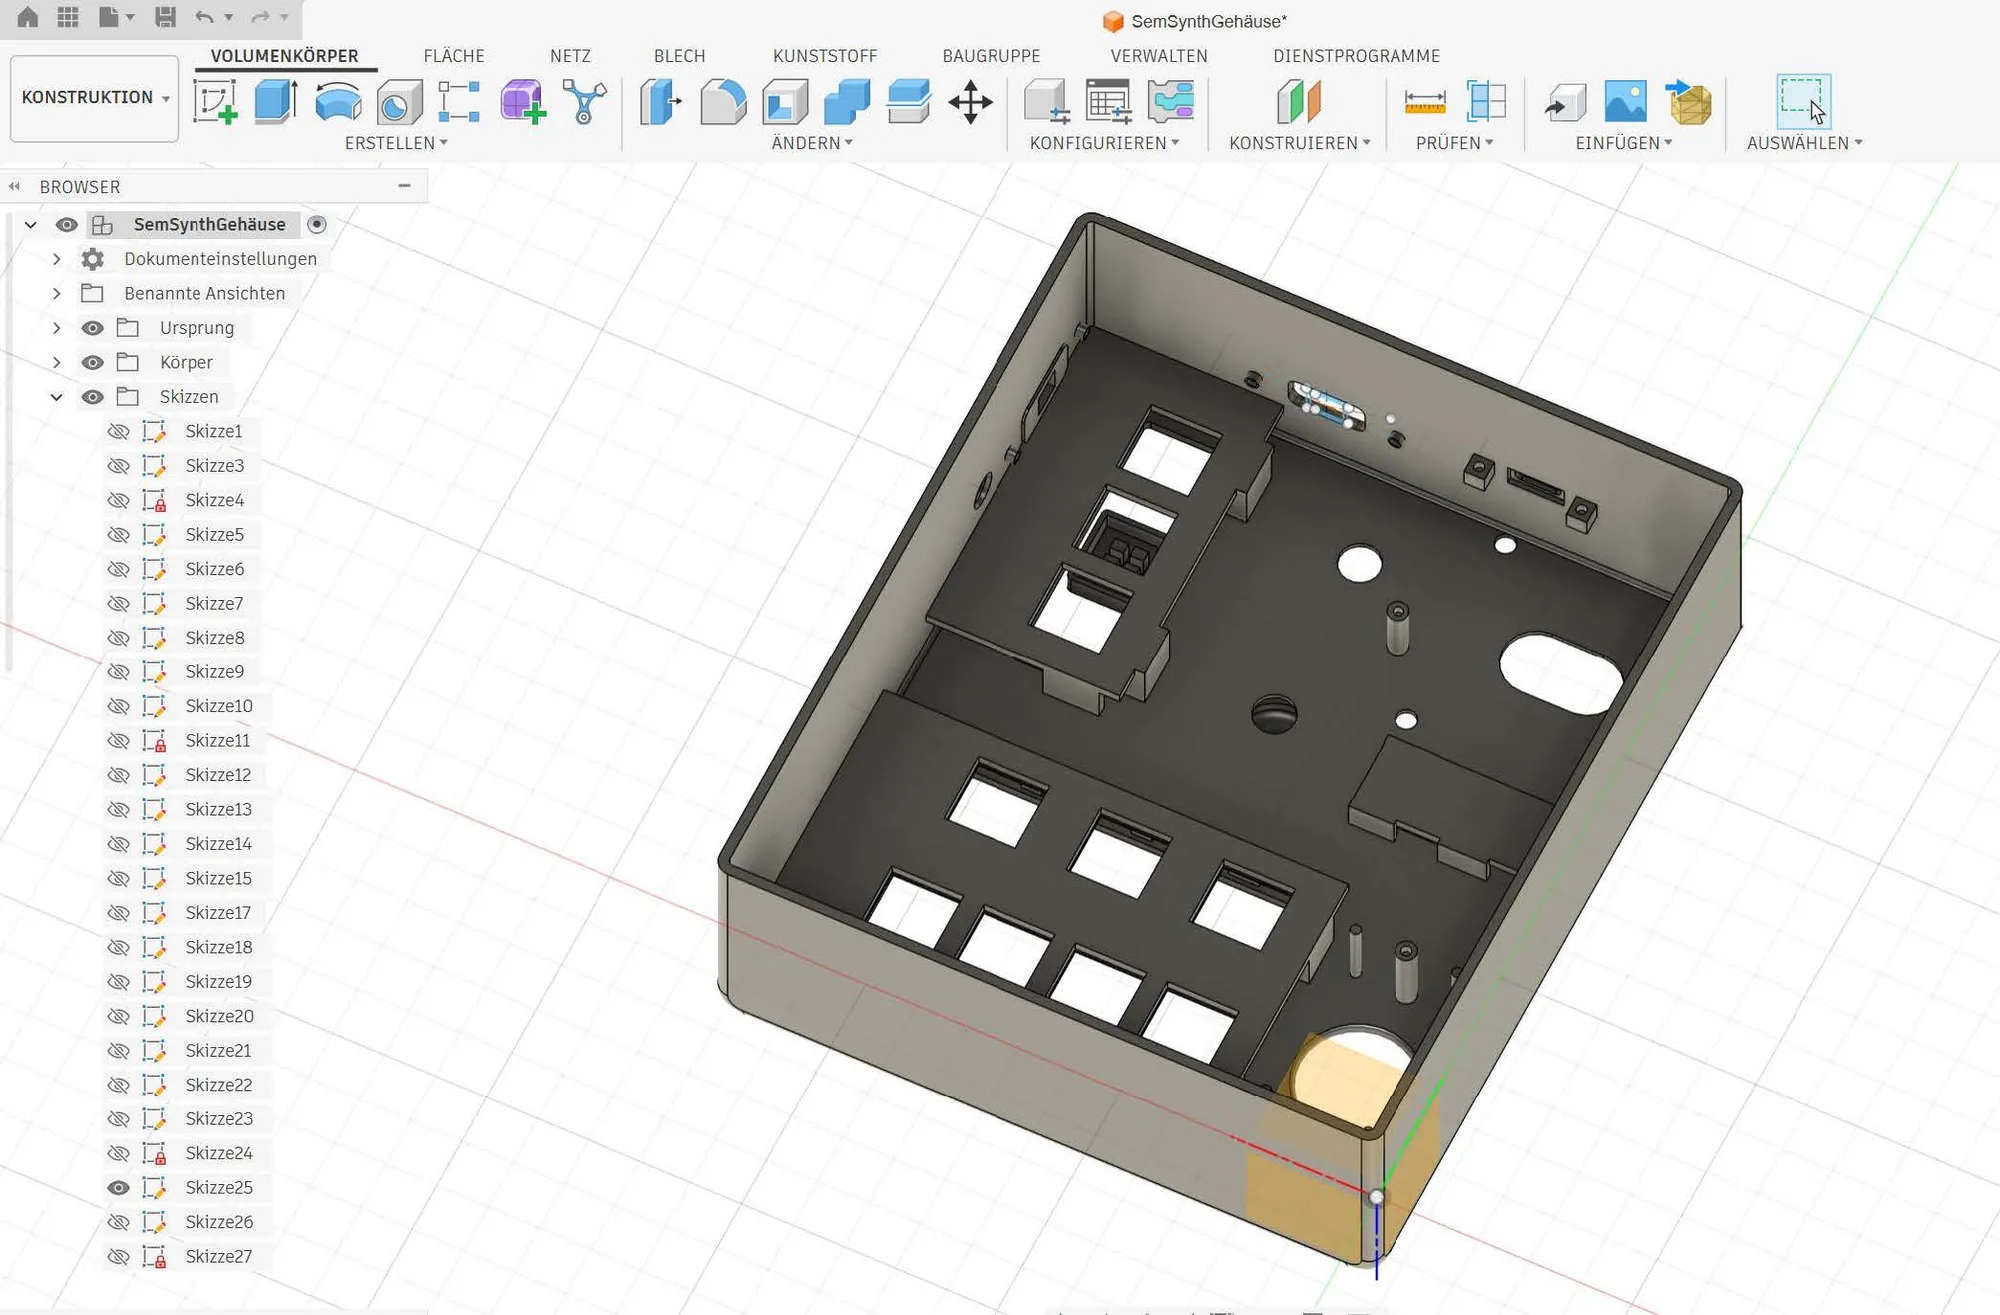Hide the Körper folder
Viewport: 2000px width, 1315px height.
coord(93,363)
